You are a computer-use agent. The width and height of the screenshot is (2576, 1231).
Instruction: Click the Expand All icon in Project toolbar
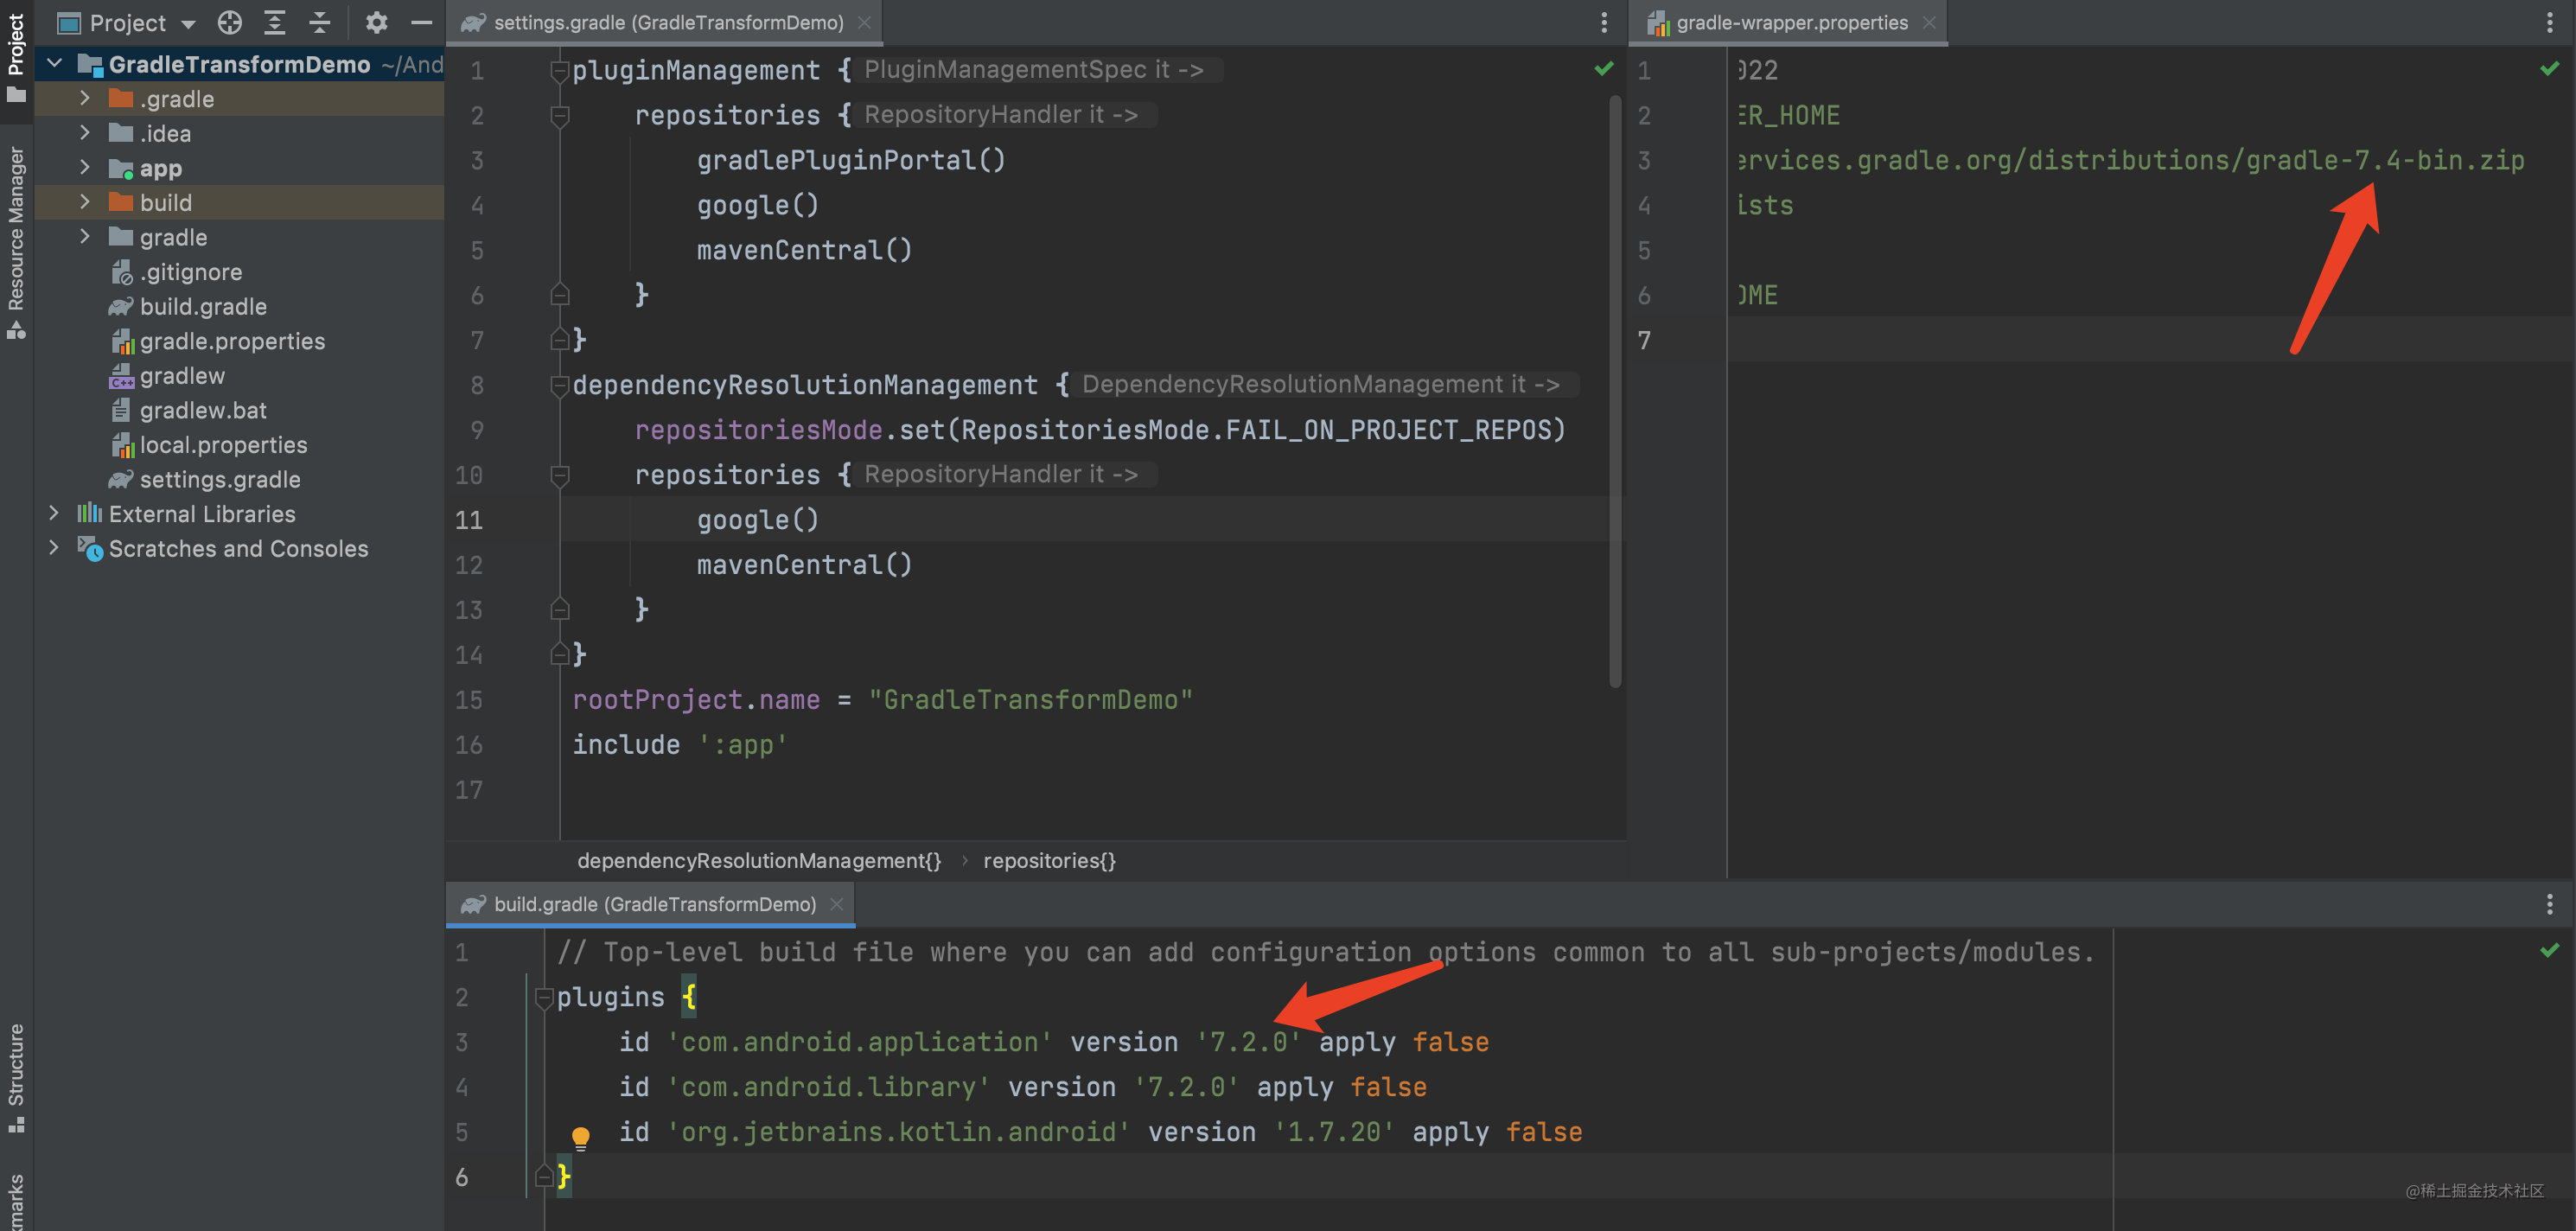click(275, 22)
